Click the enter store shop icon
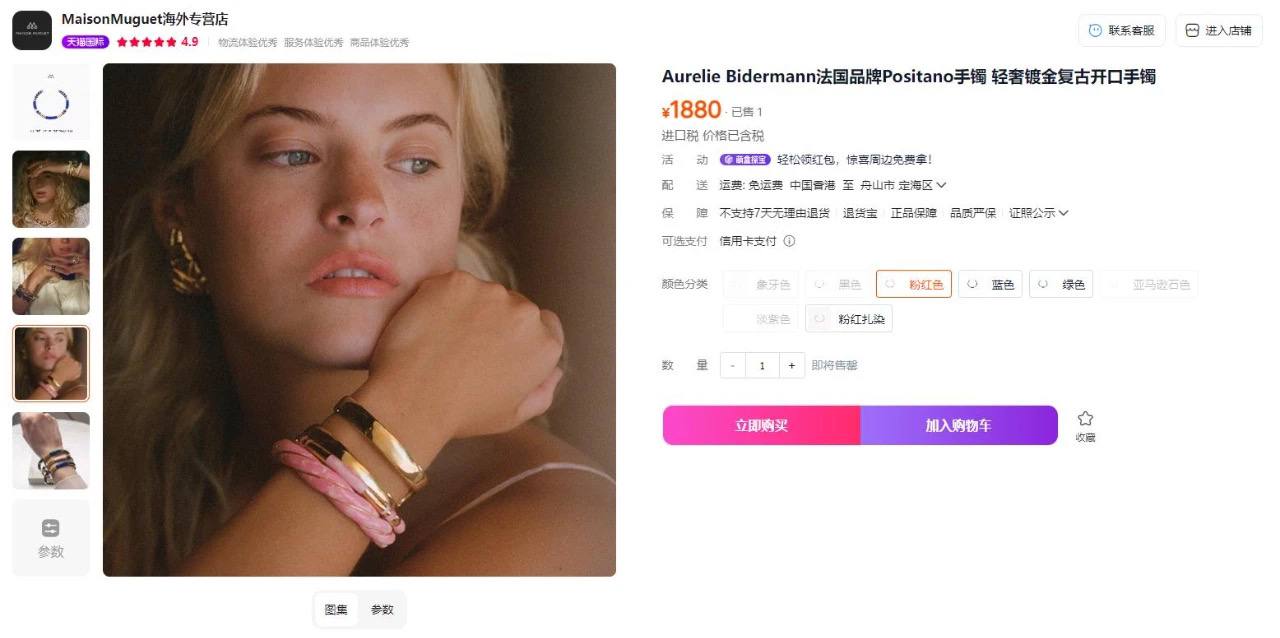 coord(1192,31)
